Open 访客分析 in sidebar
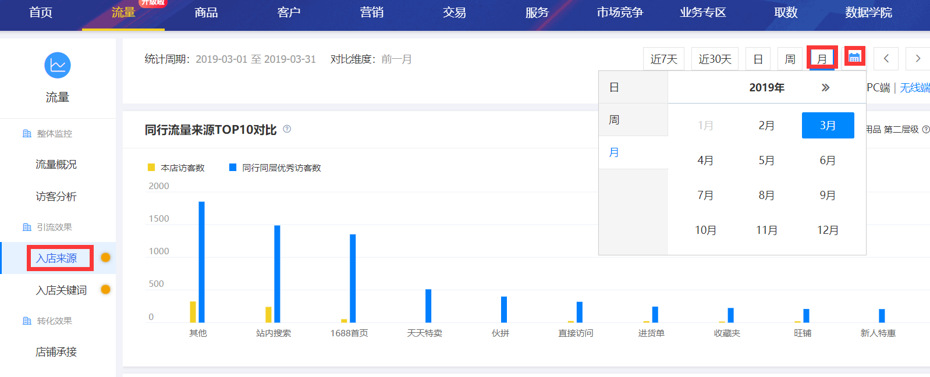 click(56, 197)
